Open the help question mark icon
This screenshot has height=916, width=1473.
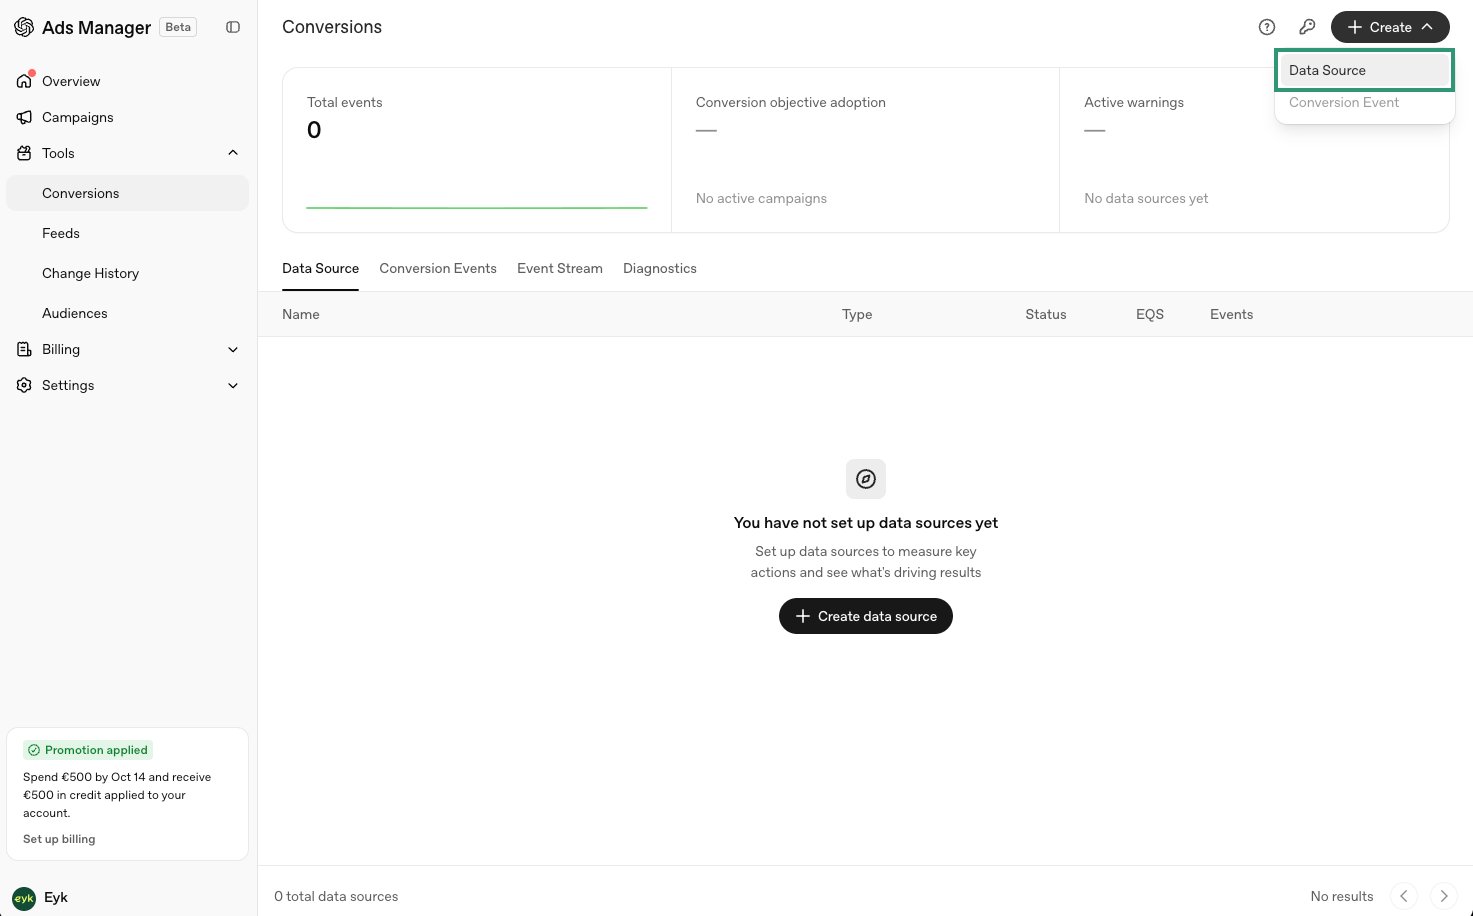point(1267,27)
